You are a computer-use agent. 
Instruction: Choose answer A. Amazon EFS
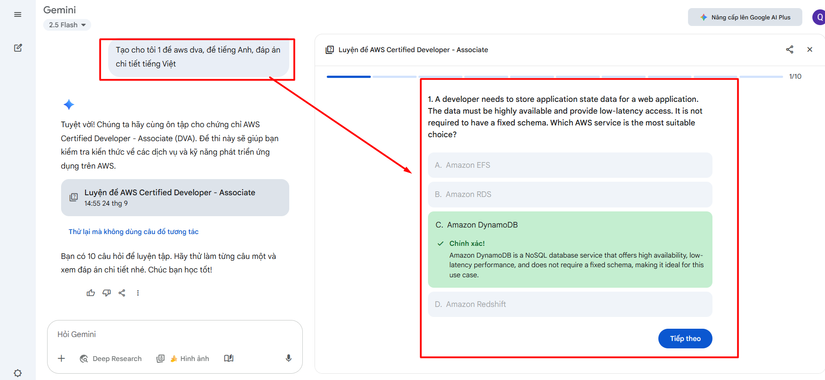click(570, 165)
